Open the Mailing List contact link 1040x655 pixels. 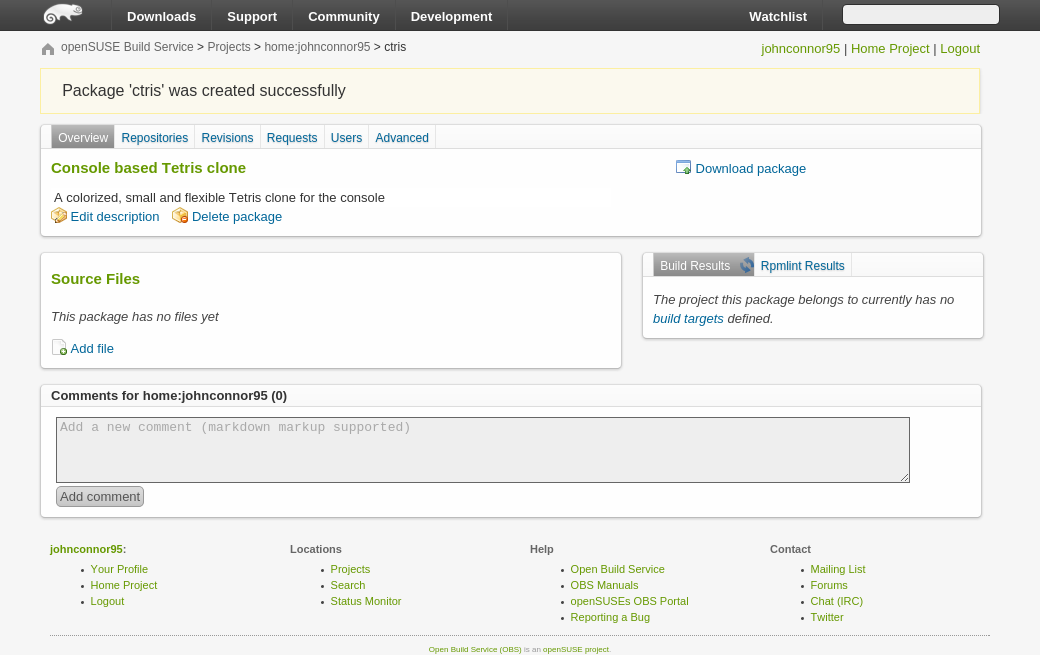coord(838,569)
